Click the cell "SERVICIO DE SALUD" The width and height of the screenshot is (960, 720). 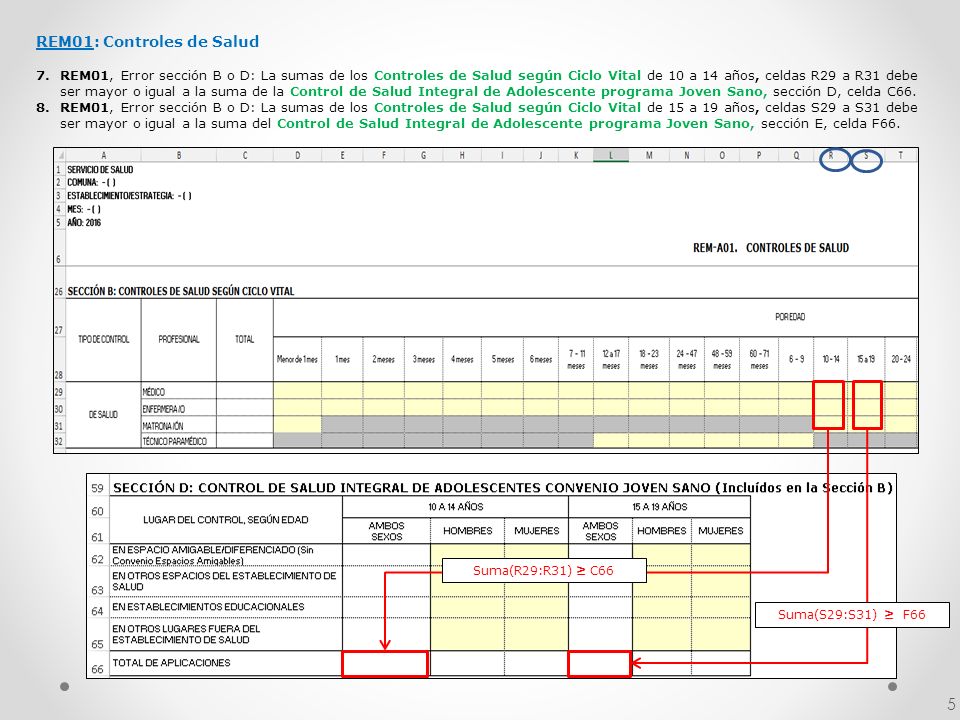(100, 170)
